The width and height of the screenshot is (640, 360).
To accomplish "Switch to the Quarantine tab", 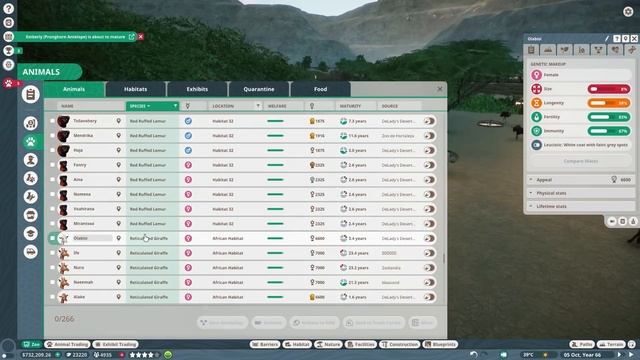I will tap(259, 89).
